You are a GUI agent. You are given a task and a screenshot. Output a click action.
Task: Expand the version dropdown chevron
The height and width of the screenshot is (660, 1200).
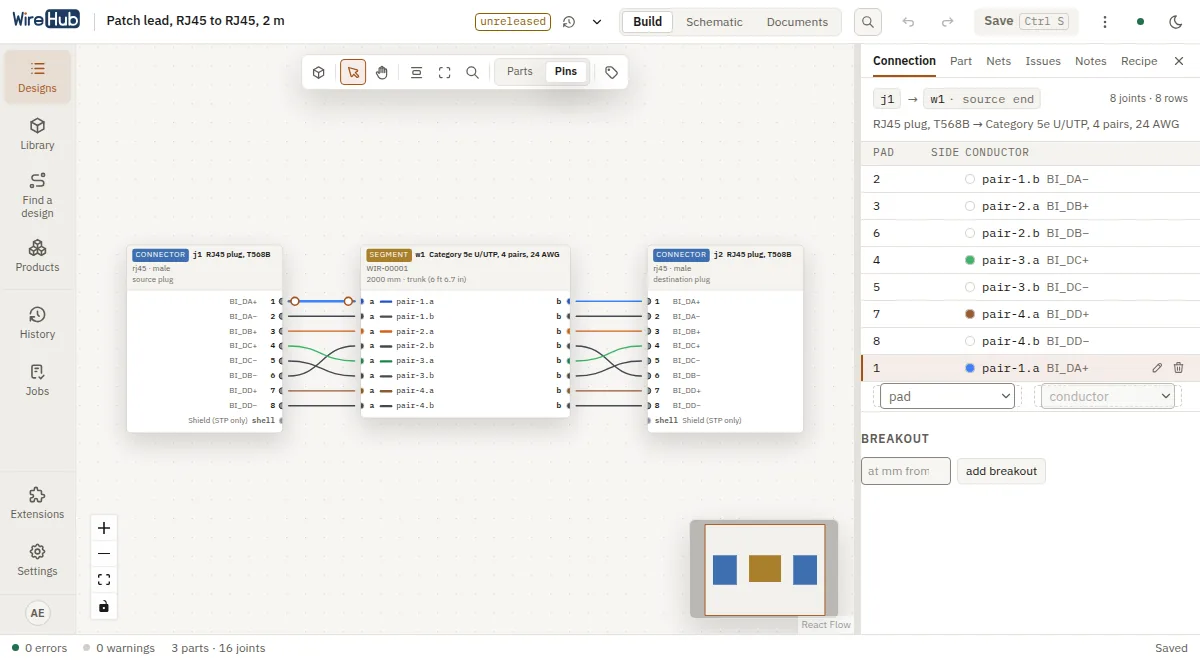(x=597, y=22)
